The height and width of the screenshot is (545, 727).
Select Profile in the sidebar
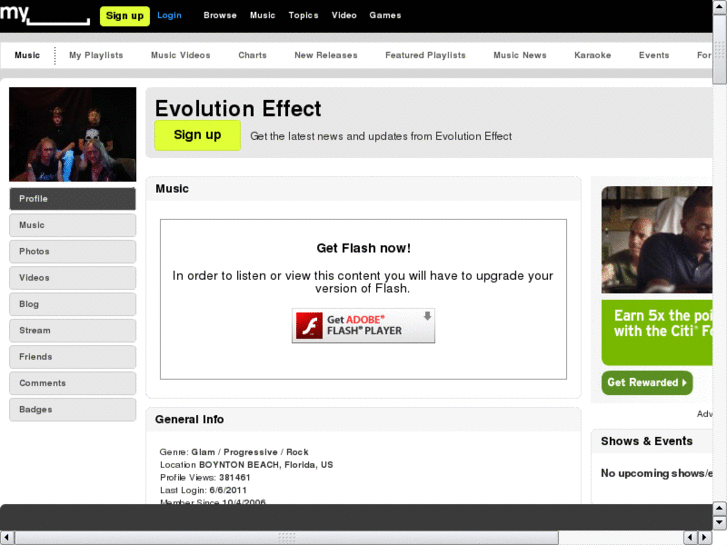[x=72, y=199]
